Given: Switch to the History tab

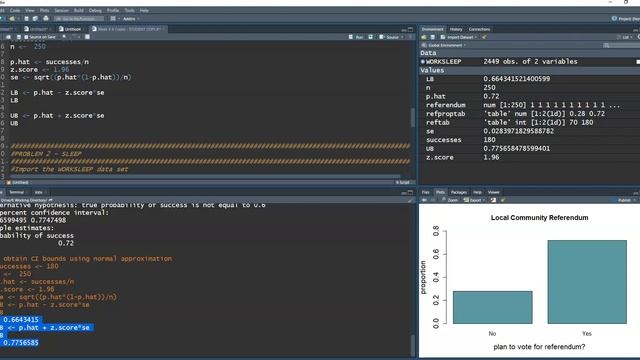Looking at the screenshot, I should (x=456, y=29).
